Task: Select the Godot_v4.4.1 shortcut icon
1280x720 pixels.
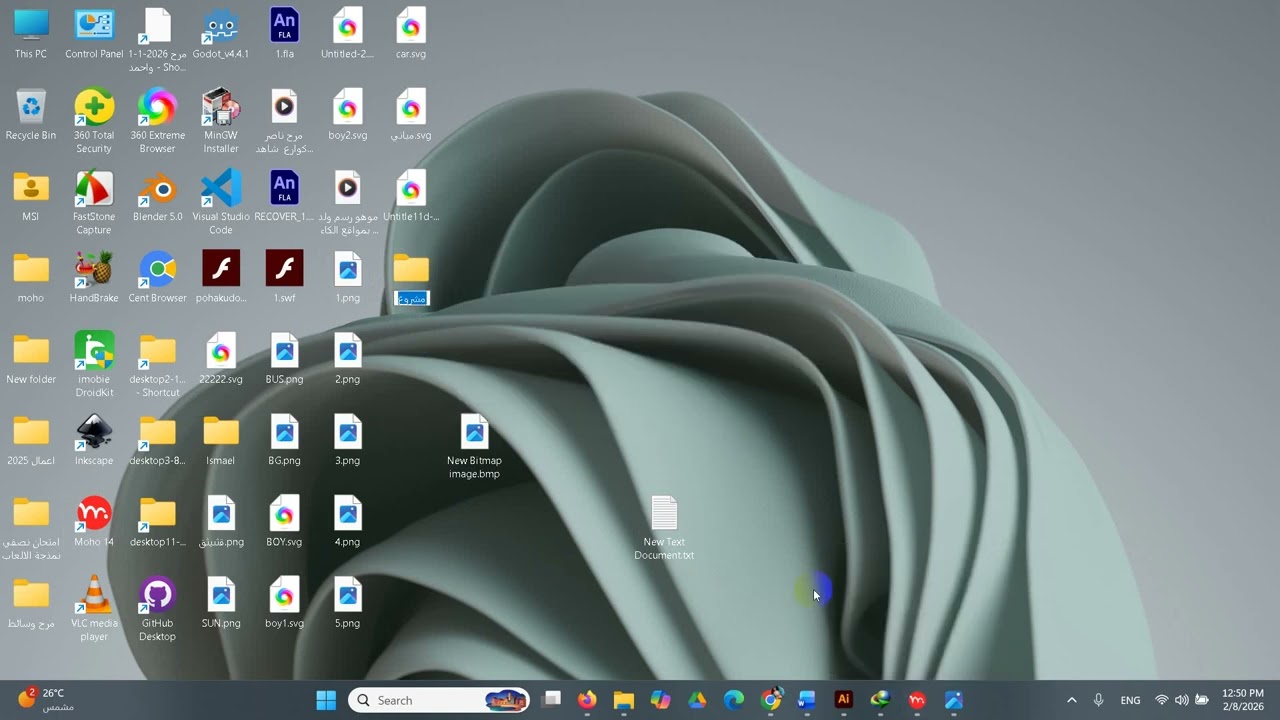Action: 221,26
